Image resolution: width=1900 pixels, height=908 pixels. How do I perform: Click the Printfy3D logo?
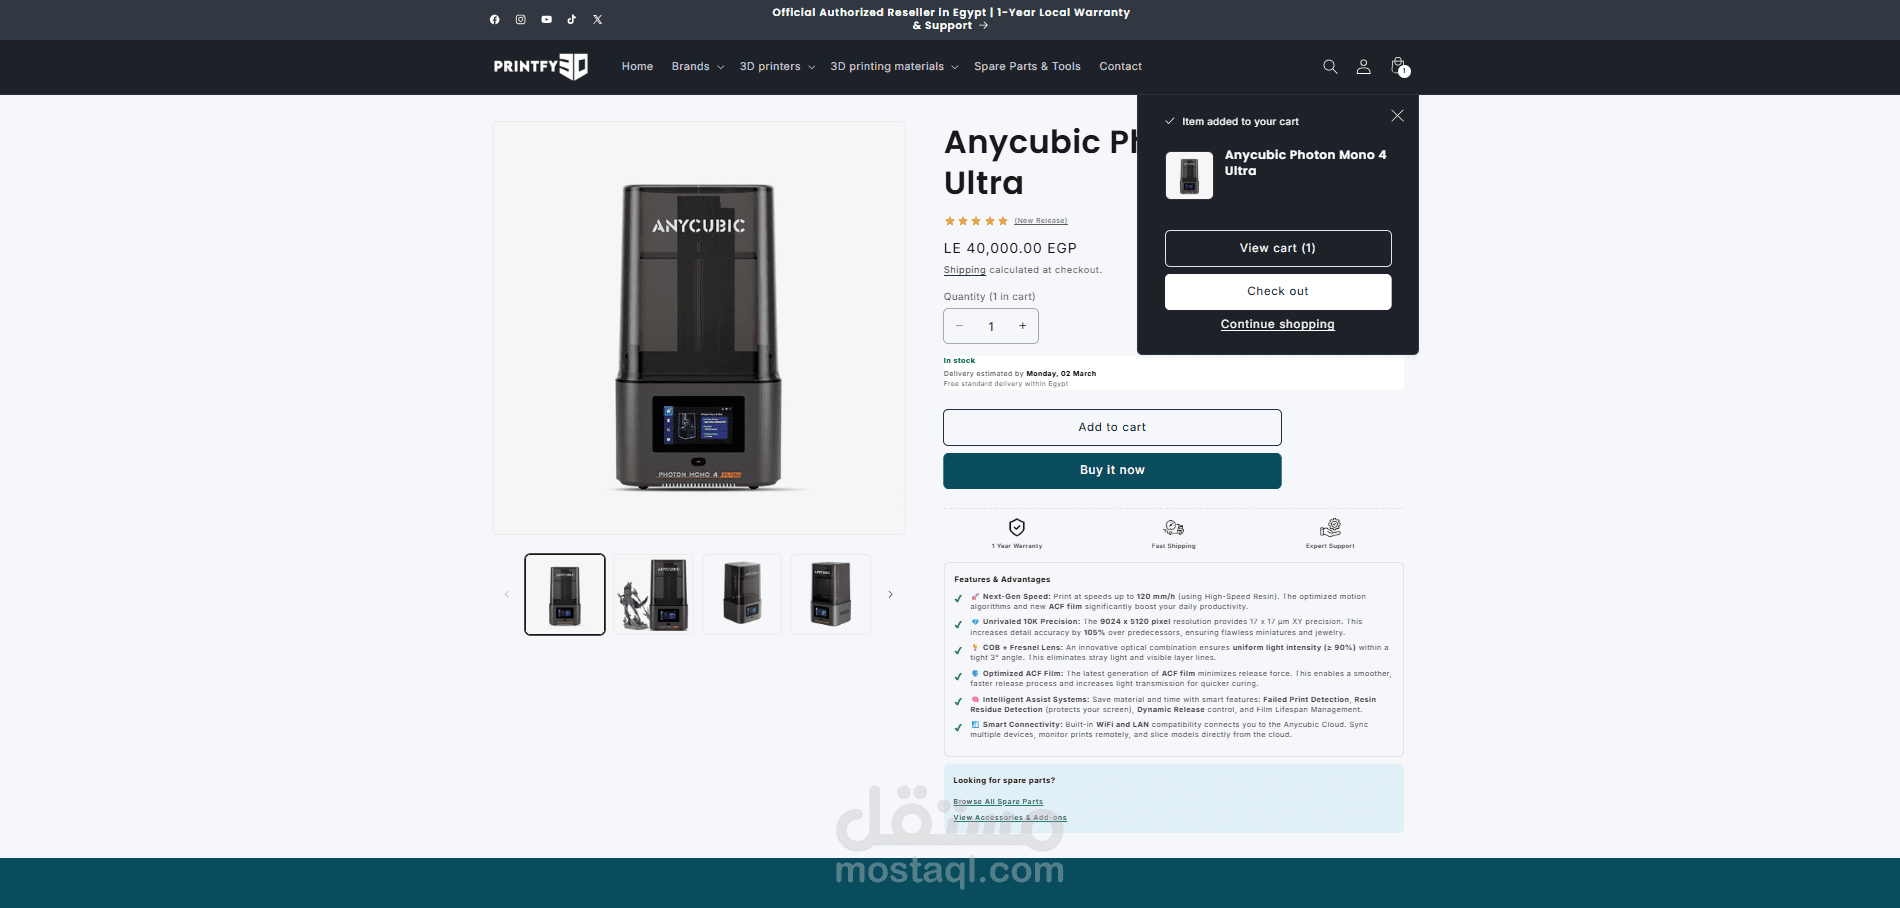tap(540, 67)
